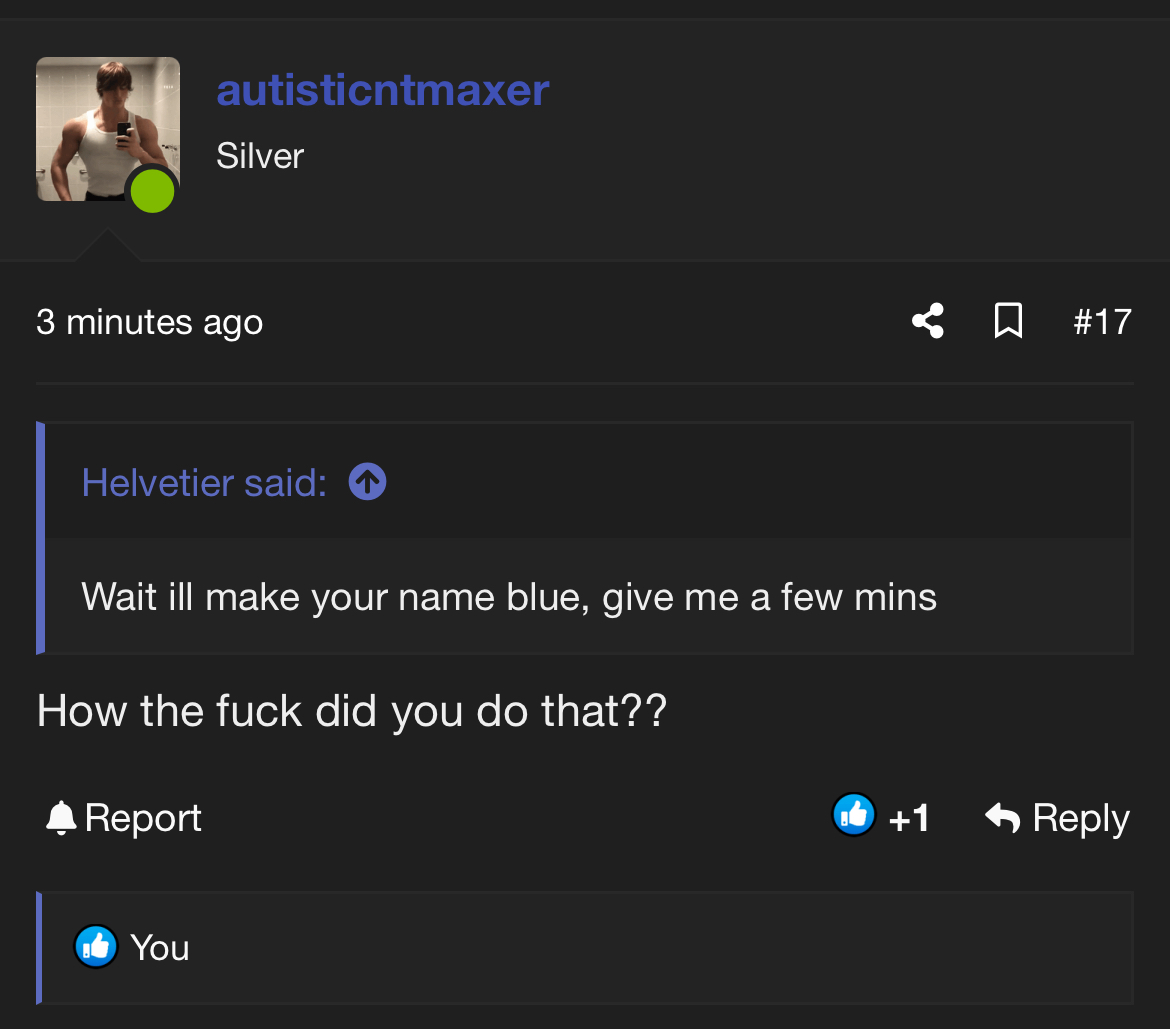
Task: Click the thumbs-up icon next to You
Action: 96,947
